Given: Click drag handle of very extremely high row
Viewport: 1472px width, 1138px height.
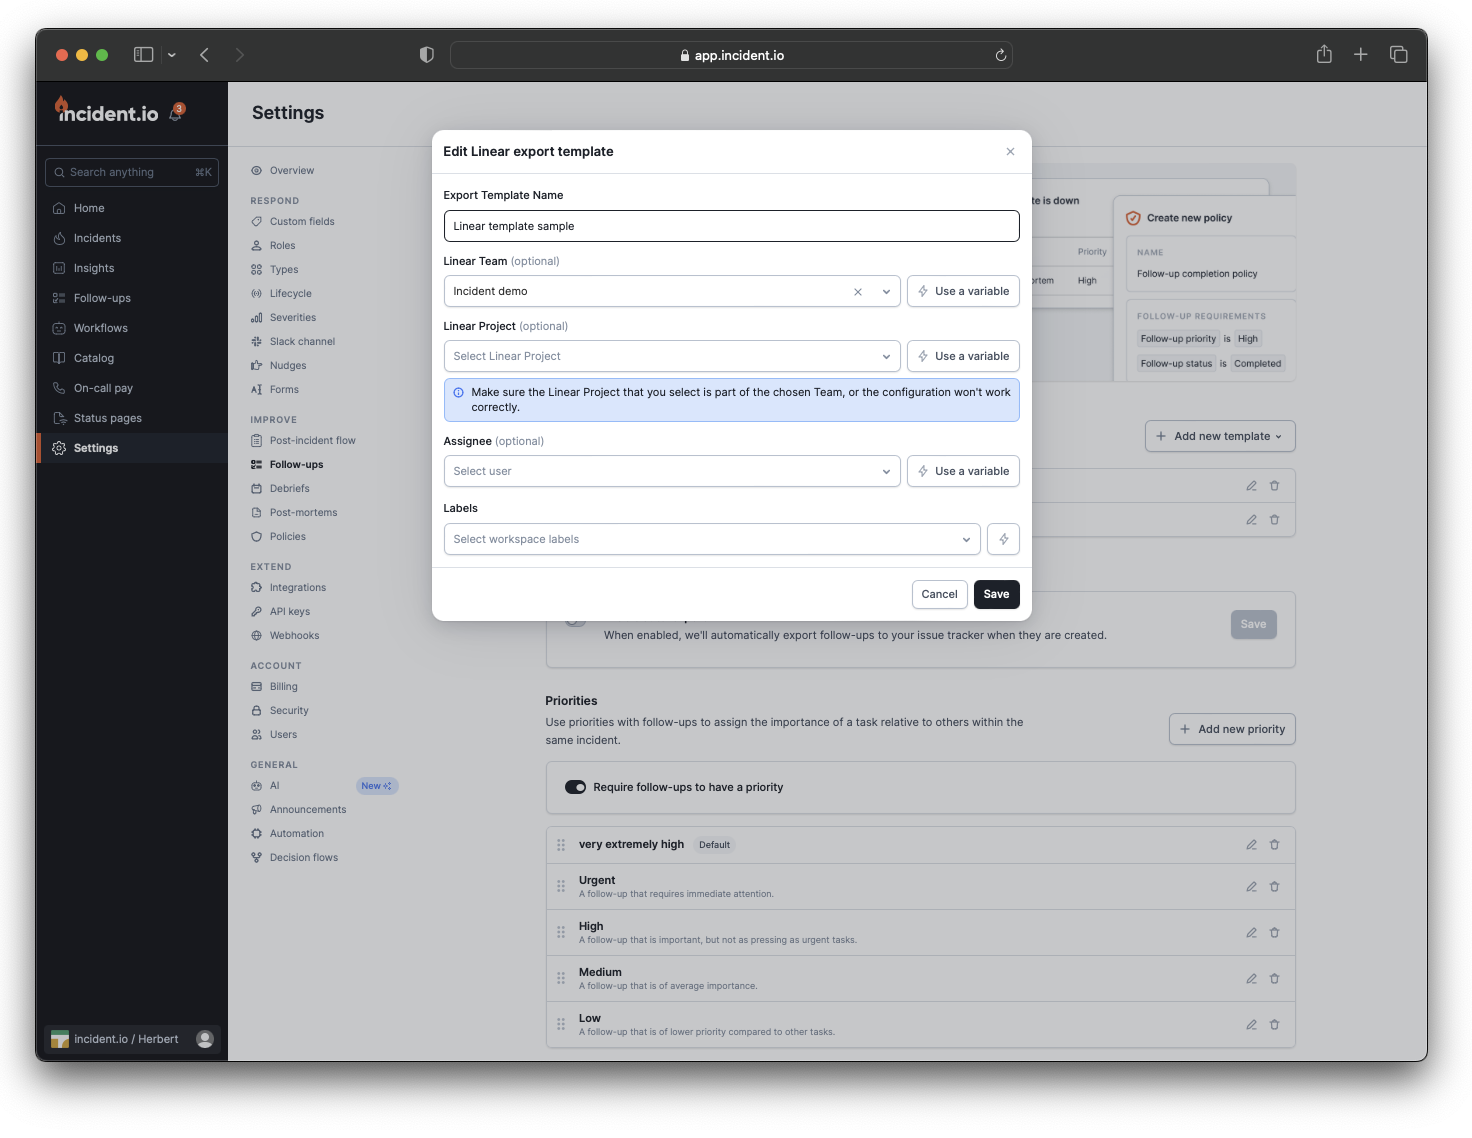Looking at the screenshot, I should 561,845.
